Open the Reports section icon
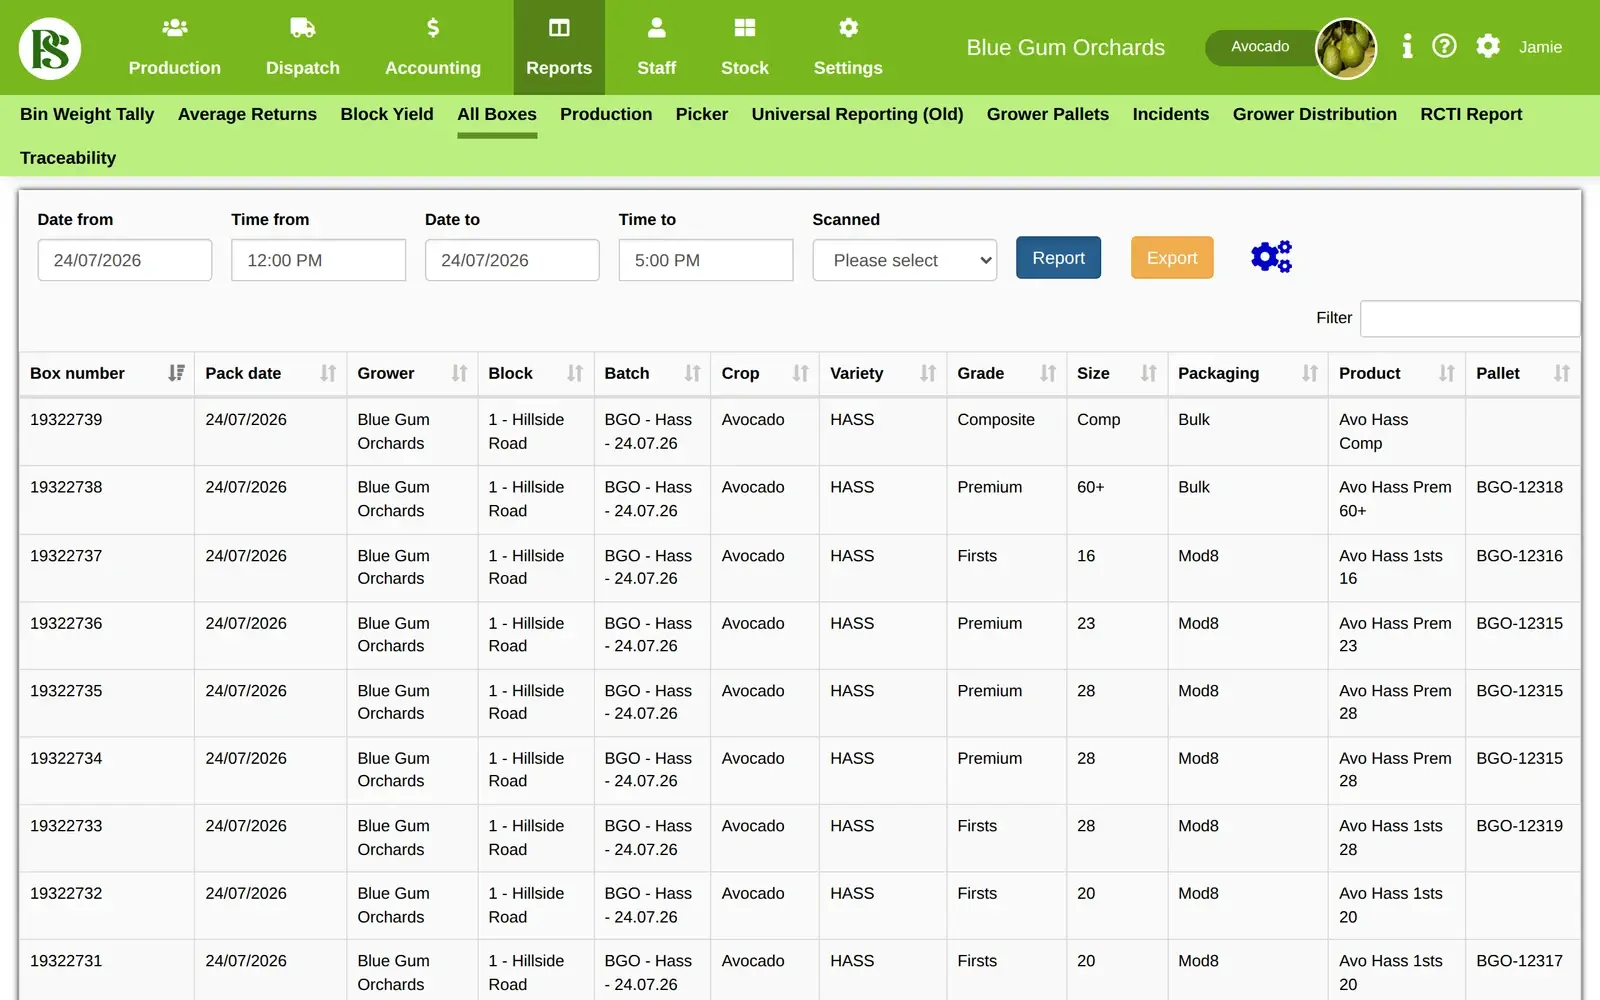Screen dimensions: 1600x1000 click(x=559, y=28)
